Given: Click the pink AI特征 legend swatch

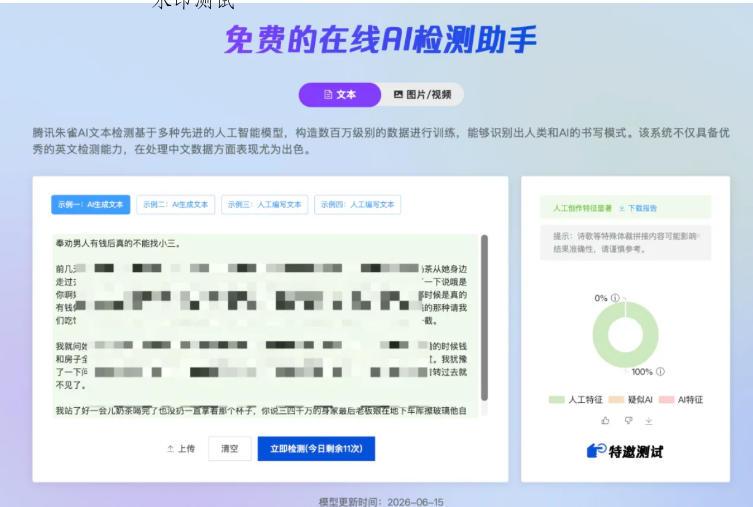Looking at the screenshot, I should point(667,399).
